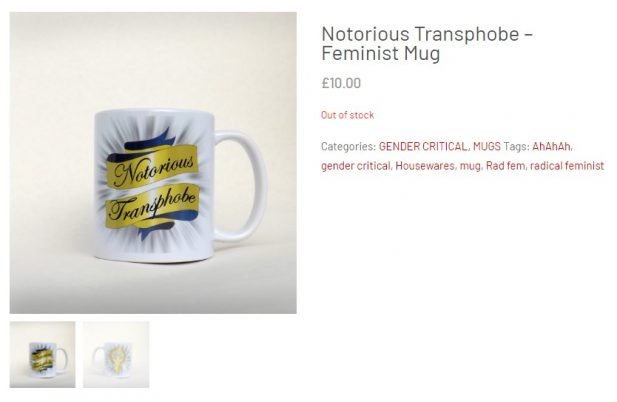Click white rim at top of the large mug
Screen dimensions: 617x402
pyautogui.click(x=154, y=114)
